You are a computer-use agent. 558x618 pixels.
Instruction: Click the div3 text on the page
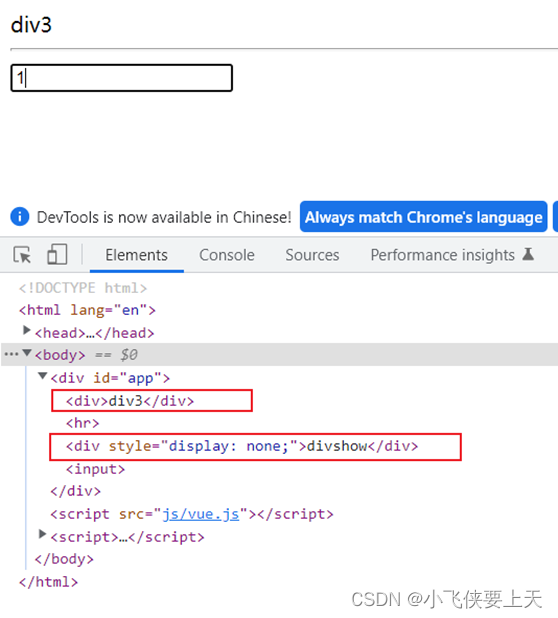(x=31, y=25)
